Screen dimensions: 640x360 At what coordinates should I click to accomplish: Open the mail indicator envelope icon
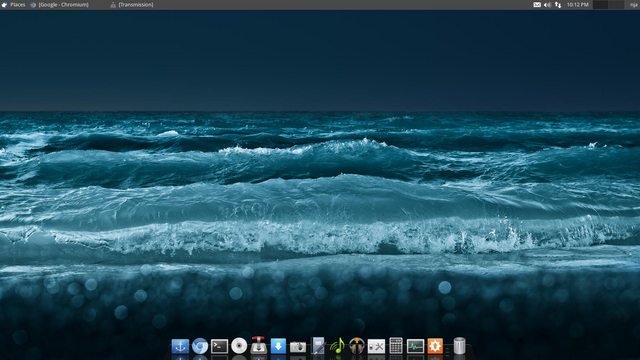pyautogui.click(x=537, y=5)
